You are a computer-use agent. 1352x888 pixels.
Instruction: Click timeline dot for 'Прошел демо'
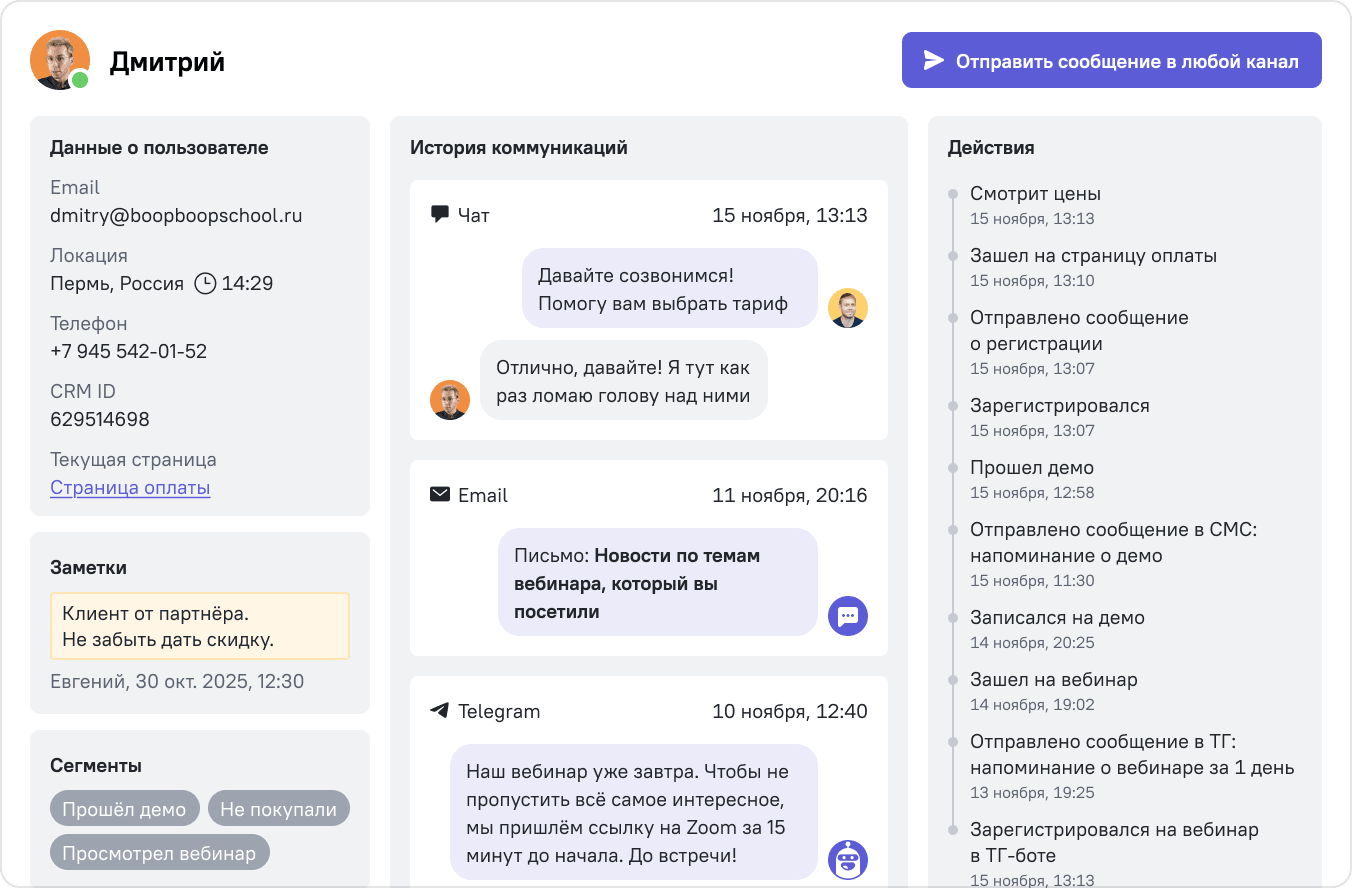pos(953,468)
